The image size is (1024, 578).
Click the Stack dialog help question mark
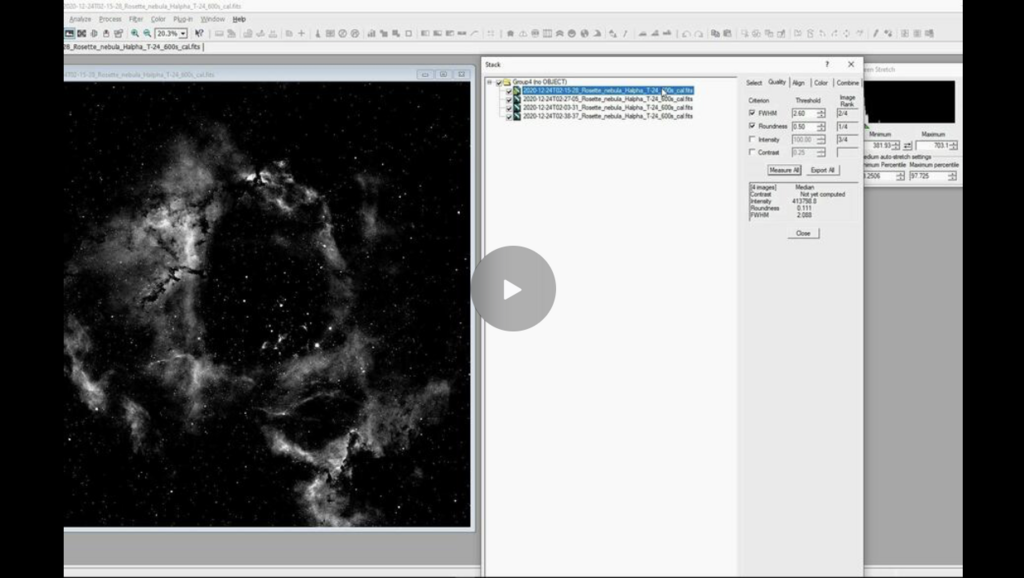pos(827,64)
